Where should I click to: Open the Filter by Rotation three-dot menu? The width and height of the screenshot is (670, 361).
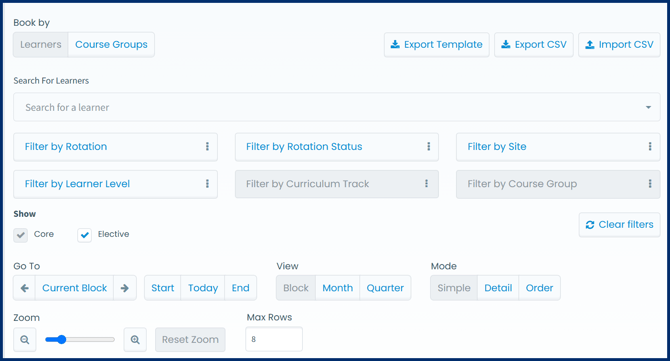pos(207,147)
